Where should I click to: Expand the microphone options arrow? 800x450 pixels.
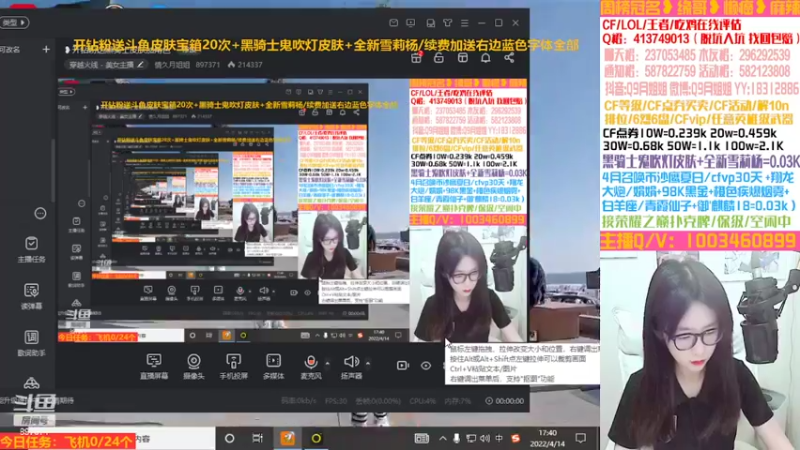[328, 363]
